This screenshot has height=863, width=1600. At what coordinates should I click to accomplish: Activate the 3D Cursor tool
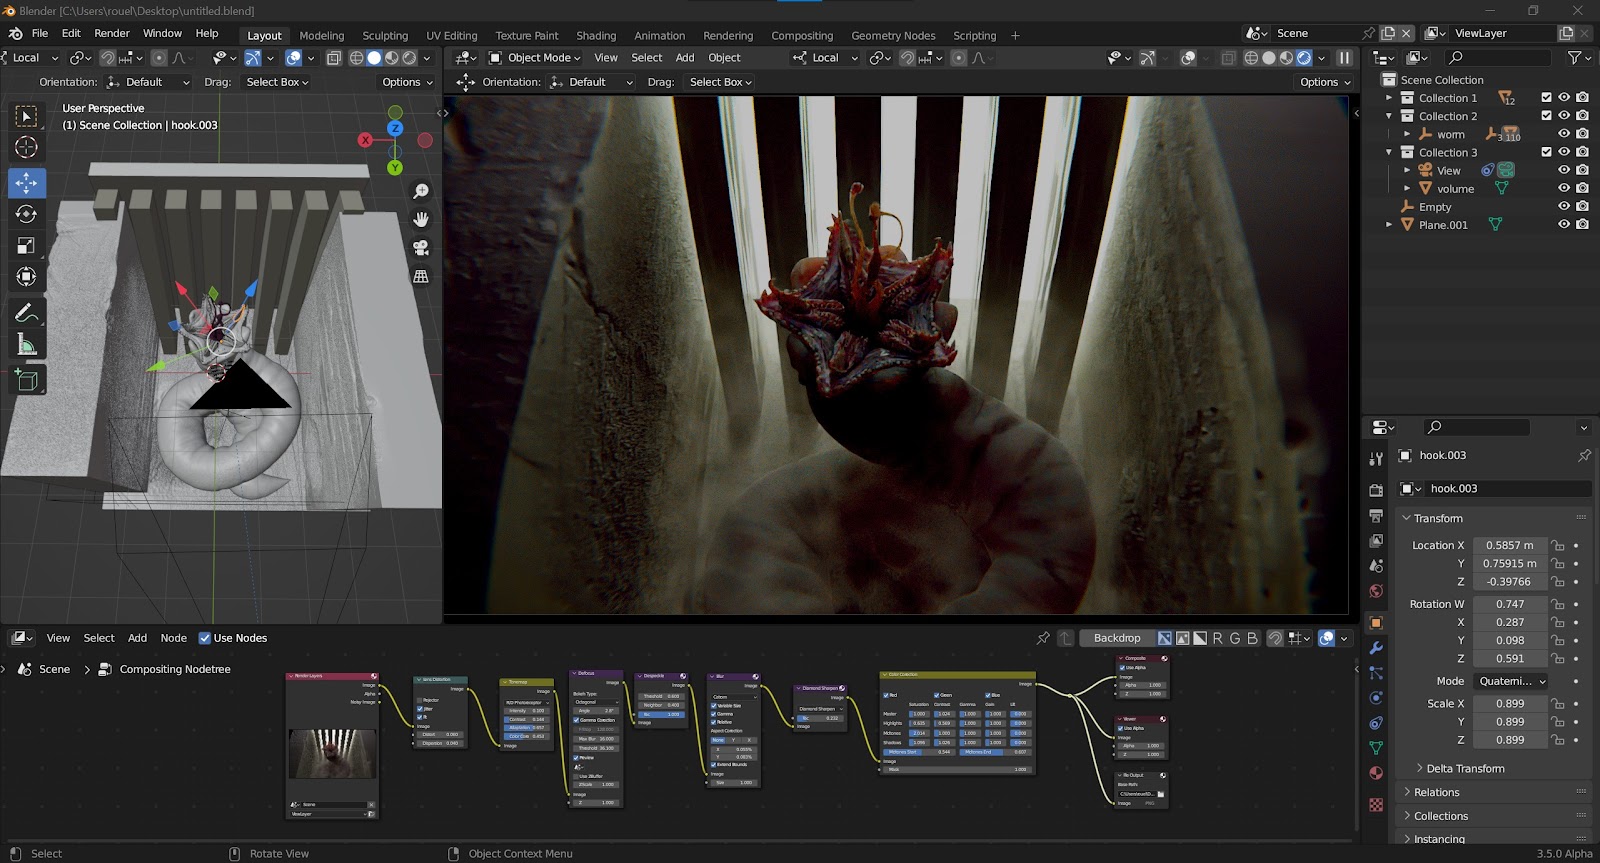point(27,148)
